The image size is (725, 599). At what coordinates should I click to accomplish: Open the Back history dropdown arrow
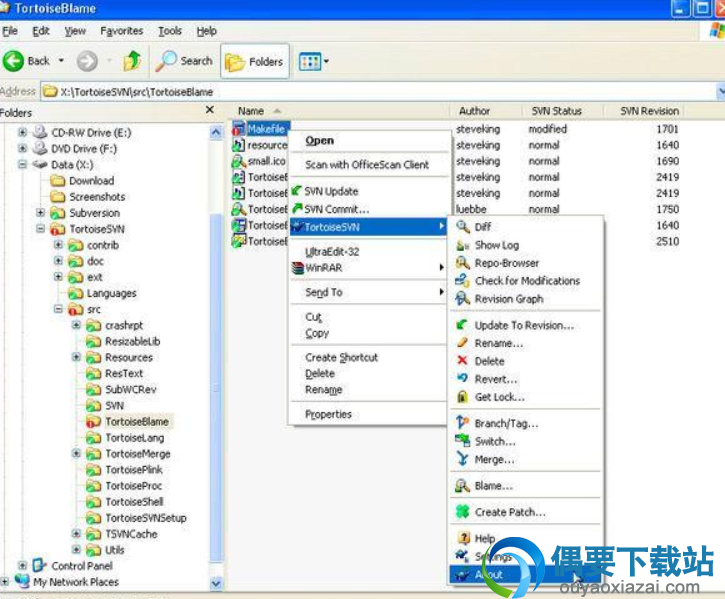(x=61, y=61)
